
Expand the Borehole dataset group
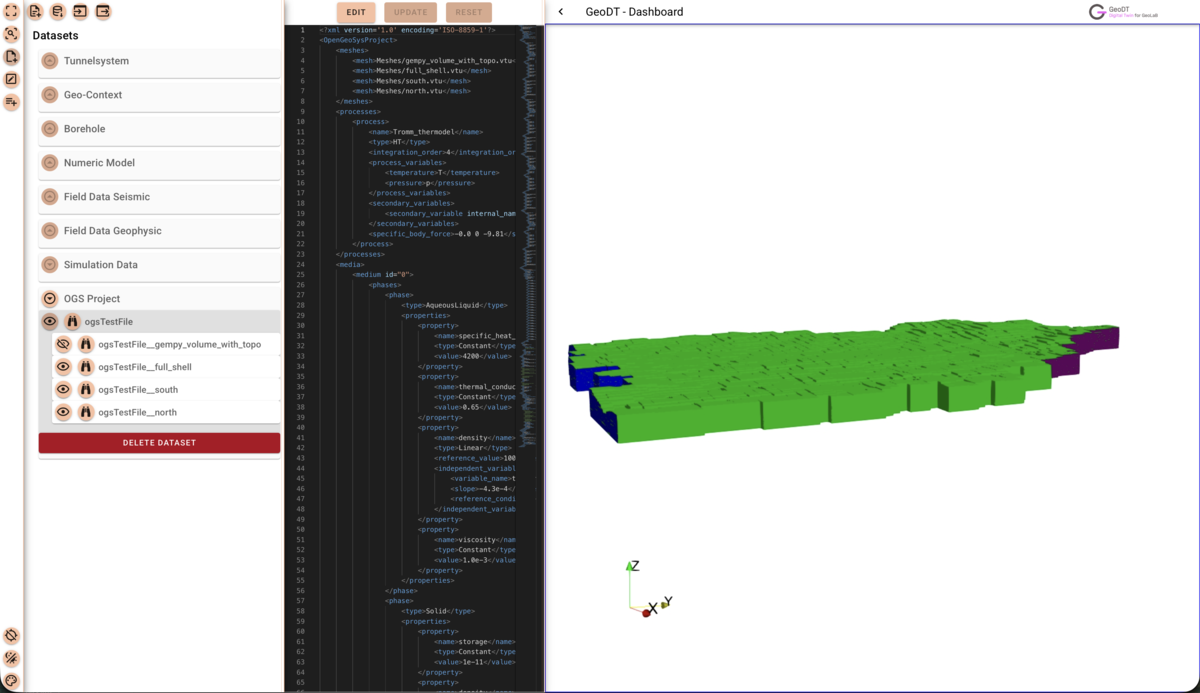coord(49,129)
